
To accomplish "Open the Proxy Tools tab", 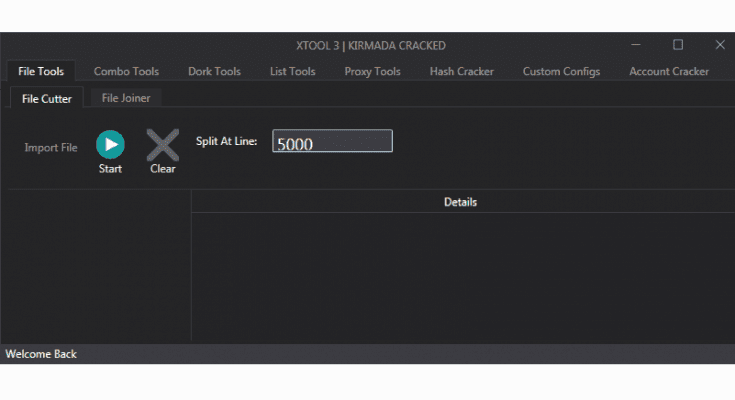I will pos(372,72).
